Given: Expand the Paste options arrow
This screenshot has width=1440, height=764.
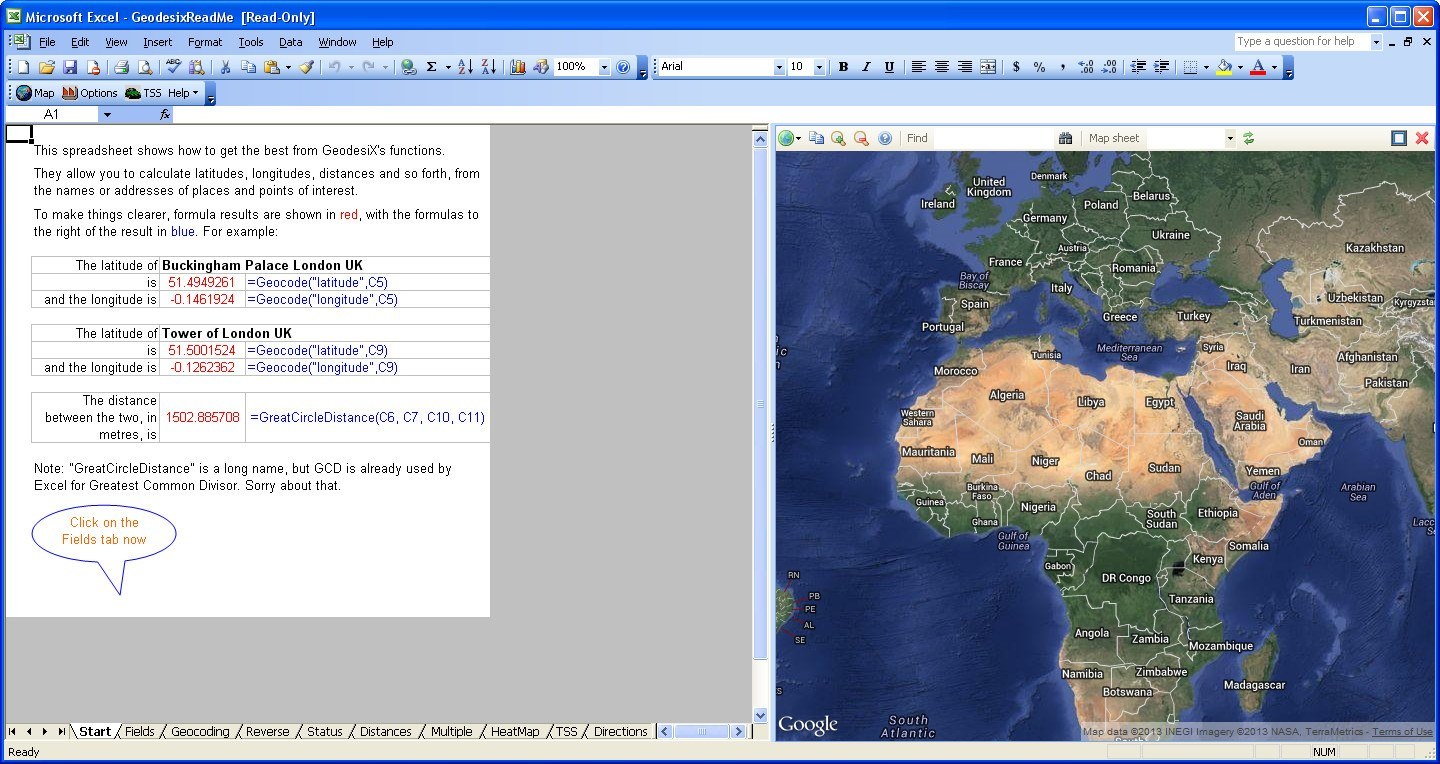Looking at the screenshot, I should coord(288,67).
